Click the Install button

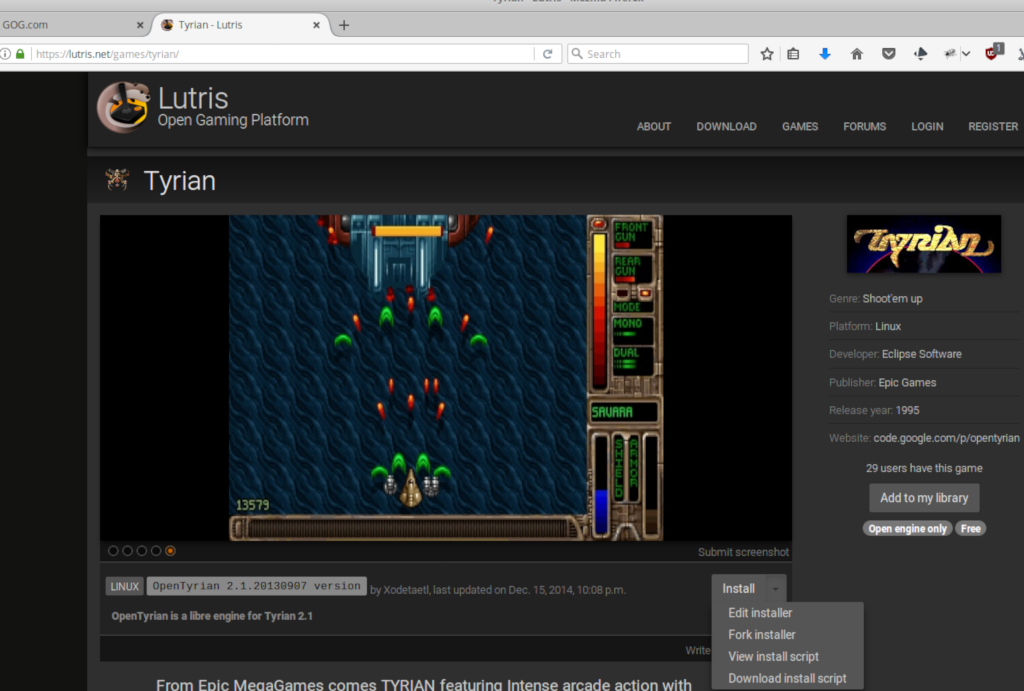click(x=739, y=588)
